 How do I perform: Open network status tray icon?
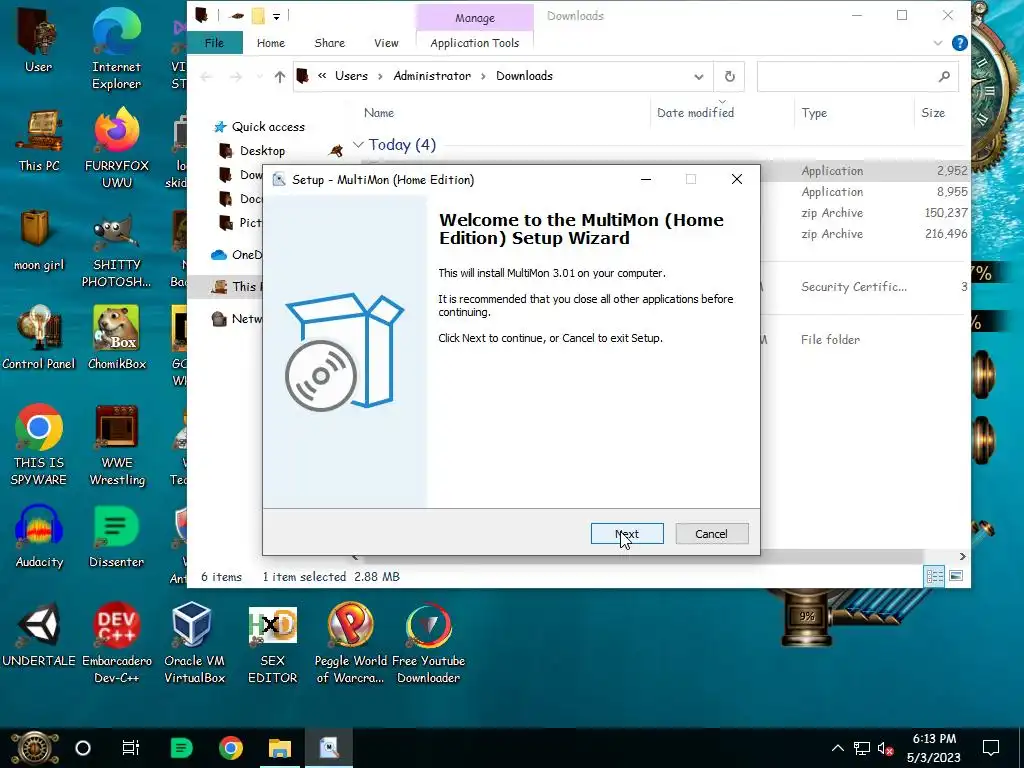pos(862,748)
